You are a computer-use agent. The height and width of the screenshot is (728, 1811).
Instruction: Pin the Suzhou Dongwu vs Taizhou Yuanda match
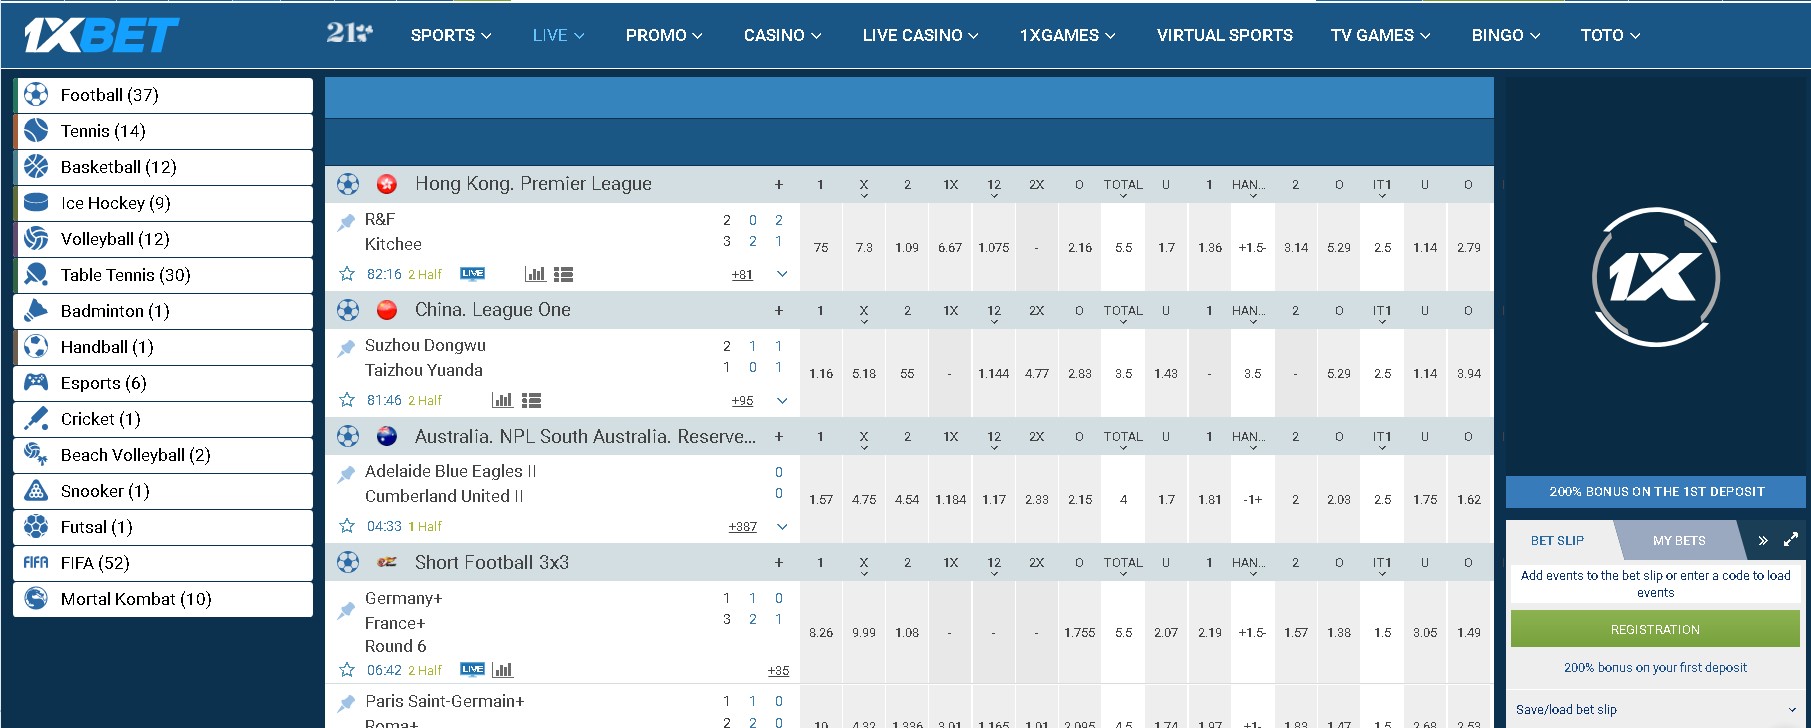point(347,348)
